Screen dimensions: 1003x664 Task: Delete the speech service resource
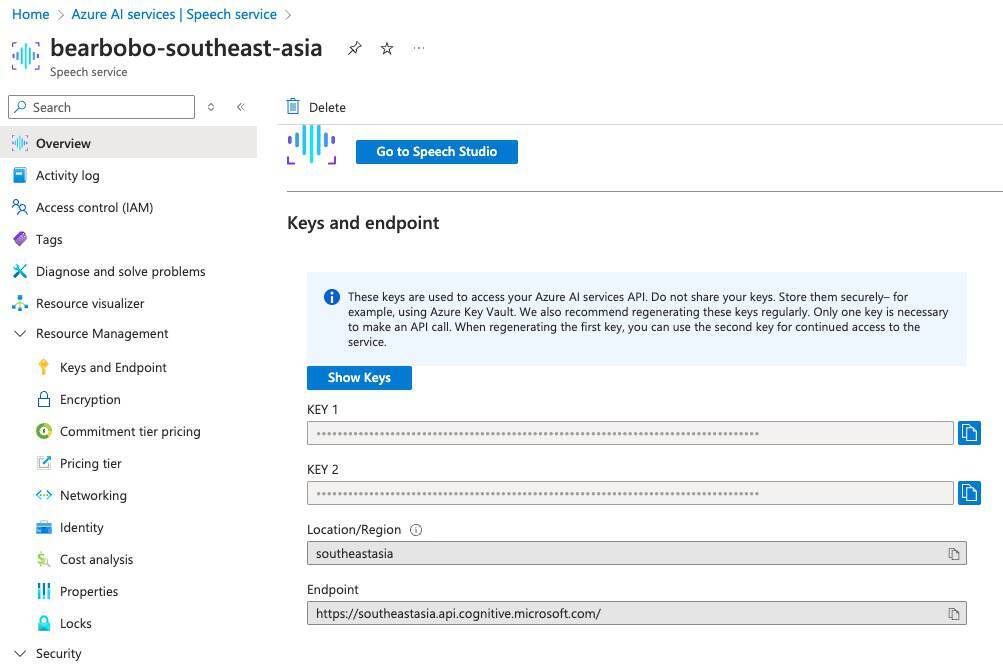point(316,107)
